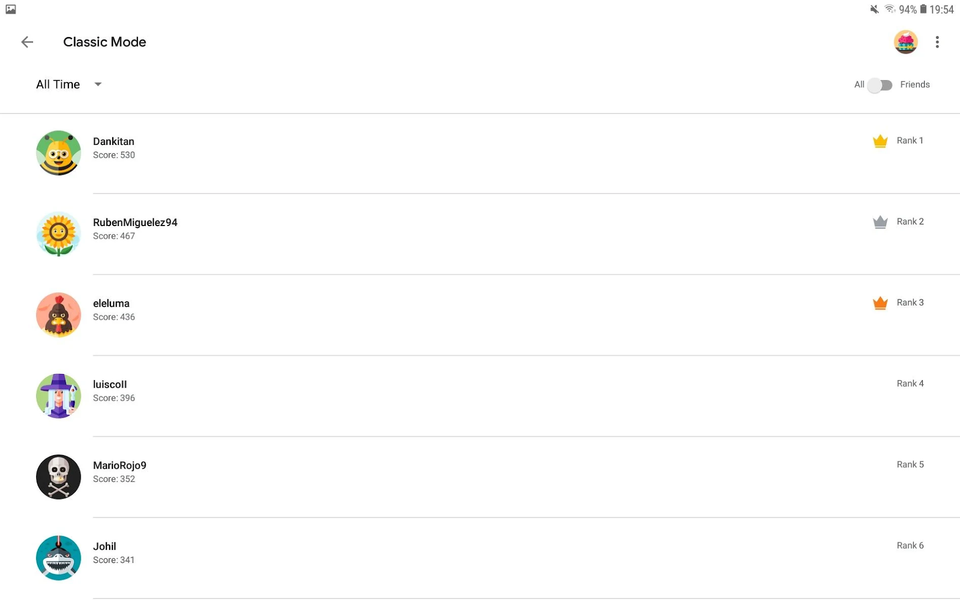Expand the All Time dropdown arrow
Screen dimensions: 960x600
(x=98, y=84)
